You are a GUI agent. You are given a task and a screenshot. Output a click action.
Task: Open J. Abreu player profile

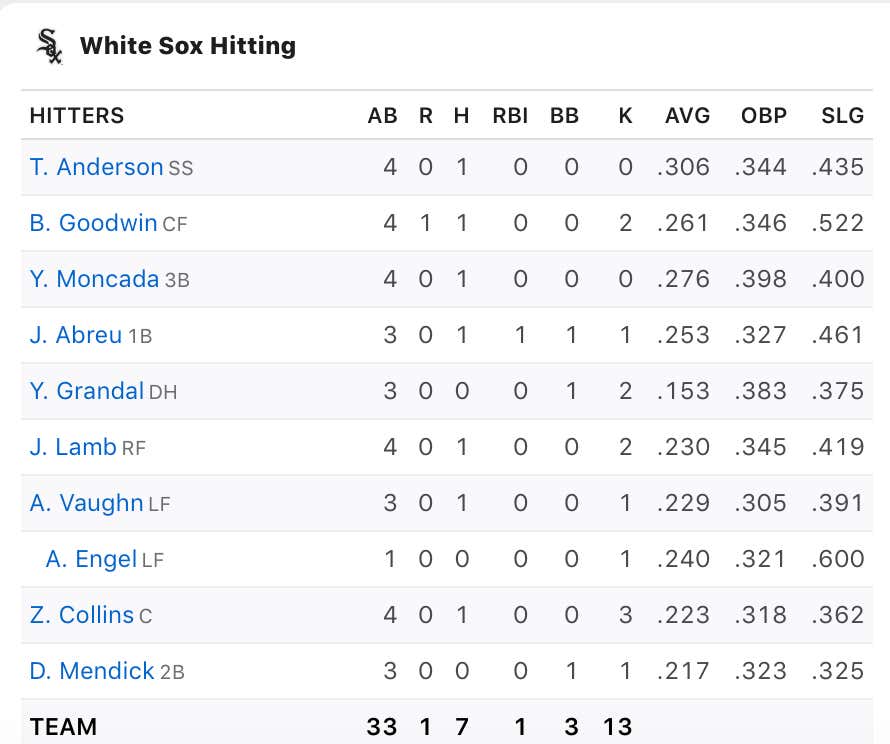(x=75, y=335)
